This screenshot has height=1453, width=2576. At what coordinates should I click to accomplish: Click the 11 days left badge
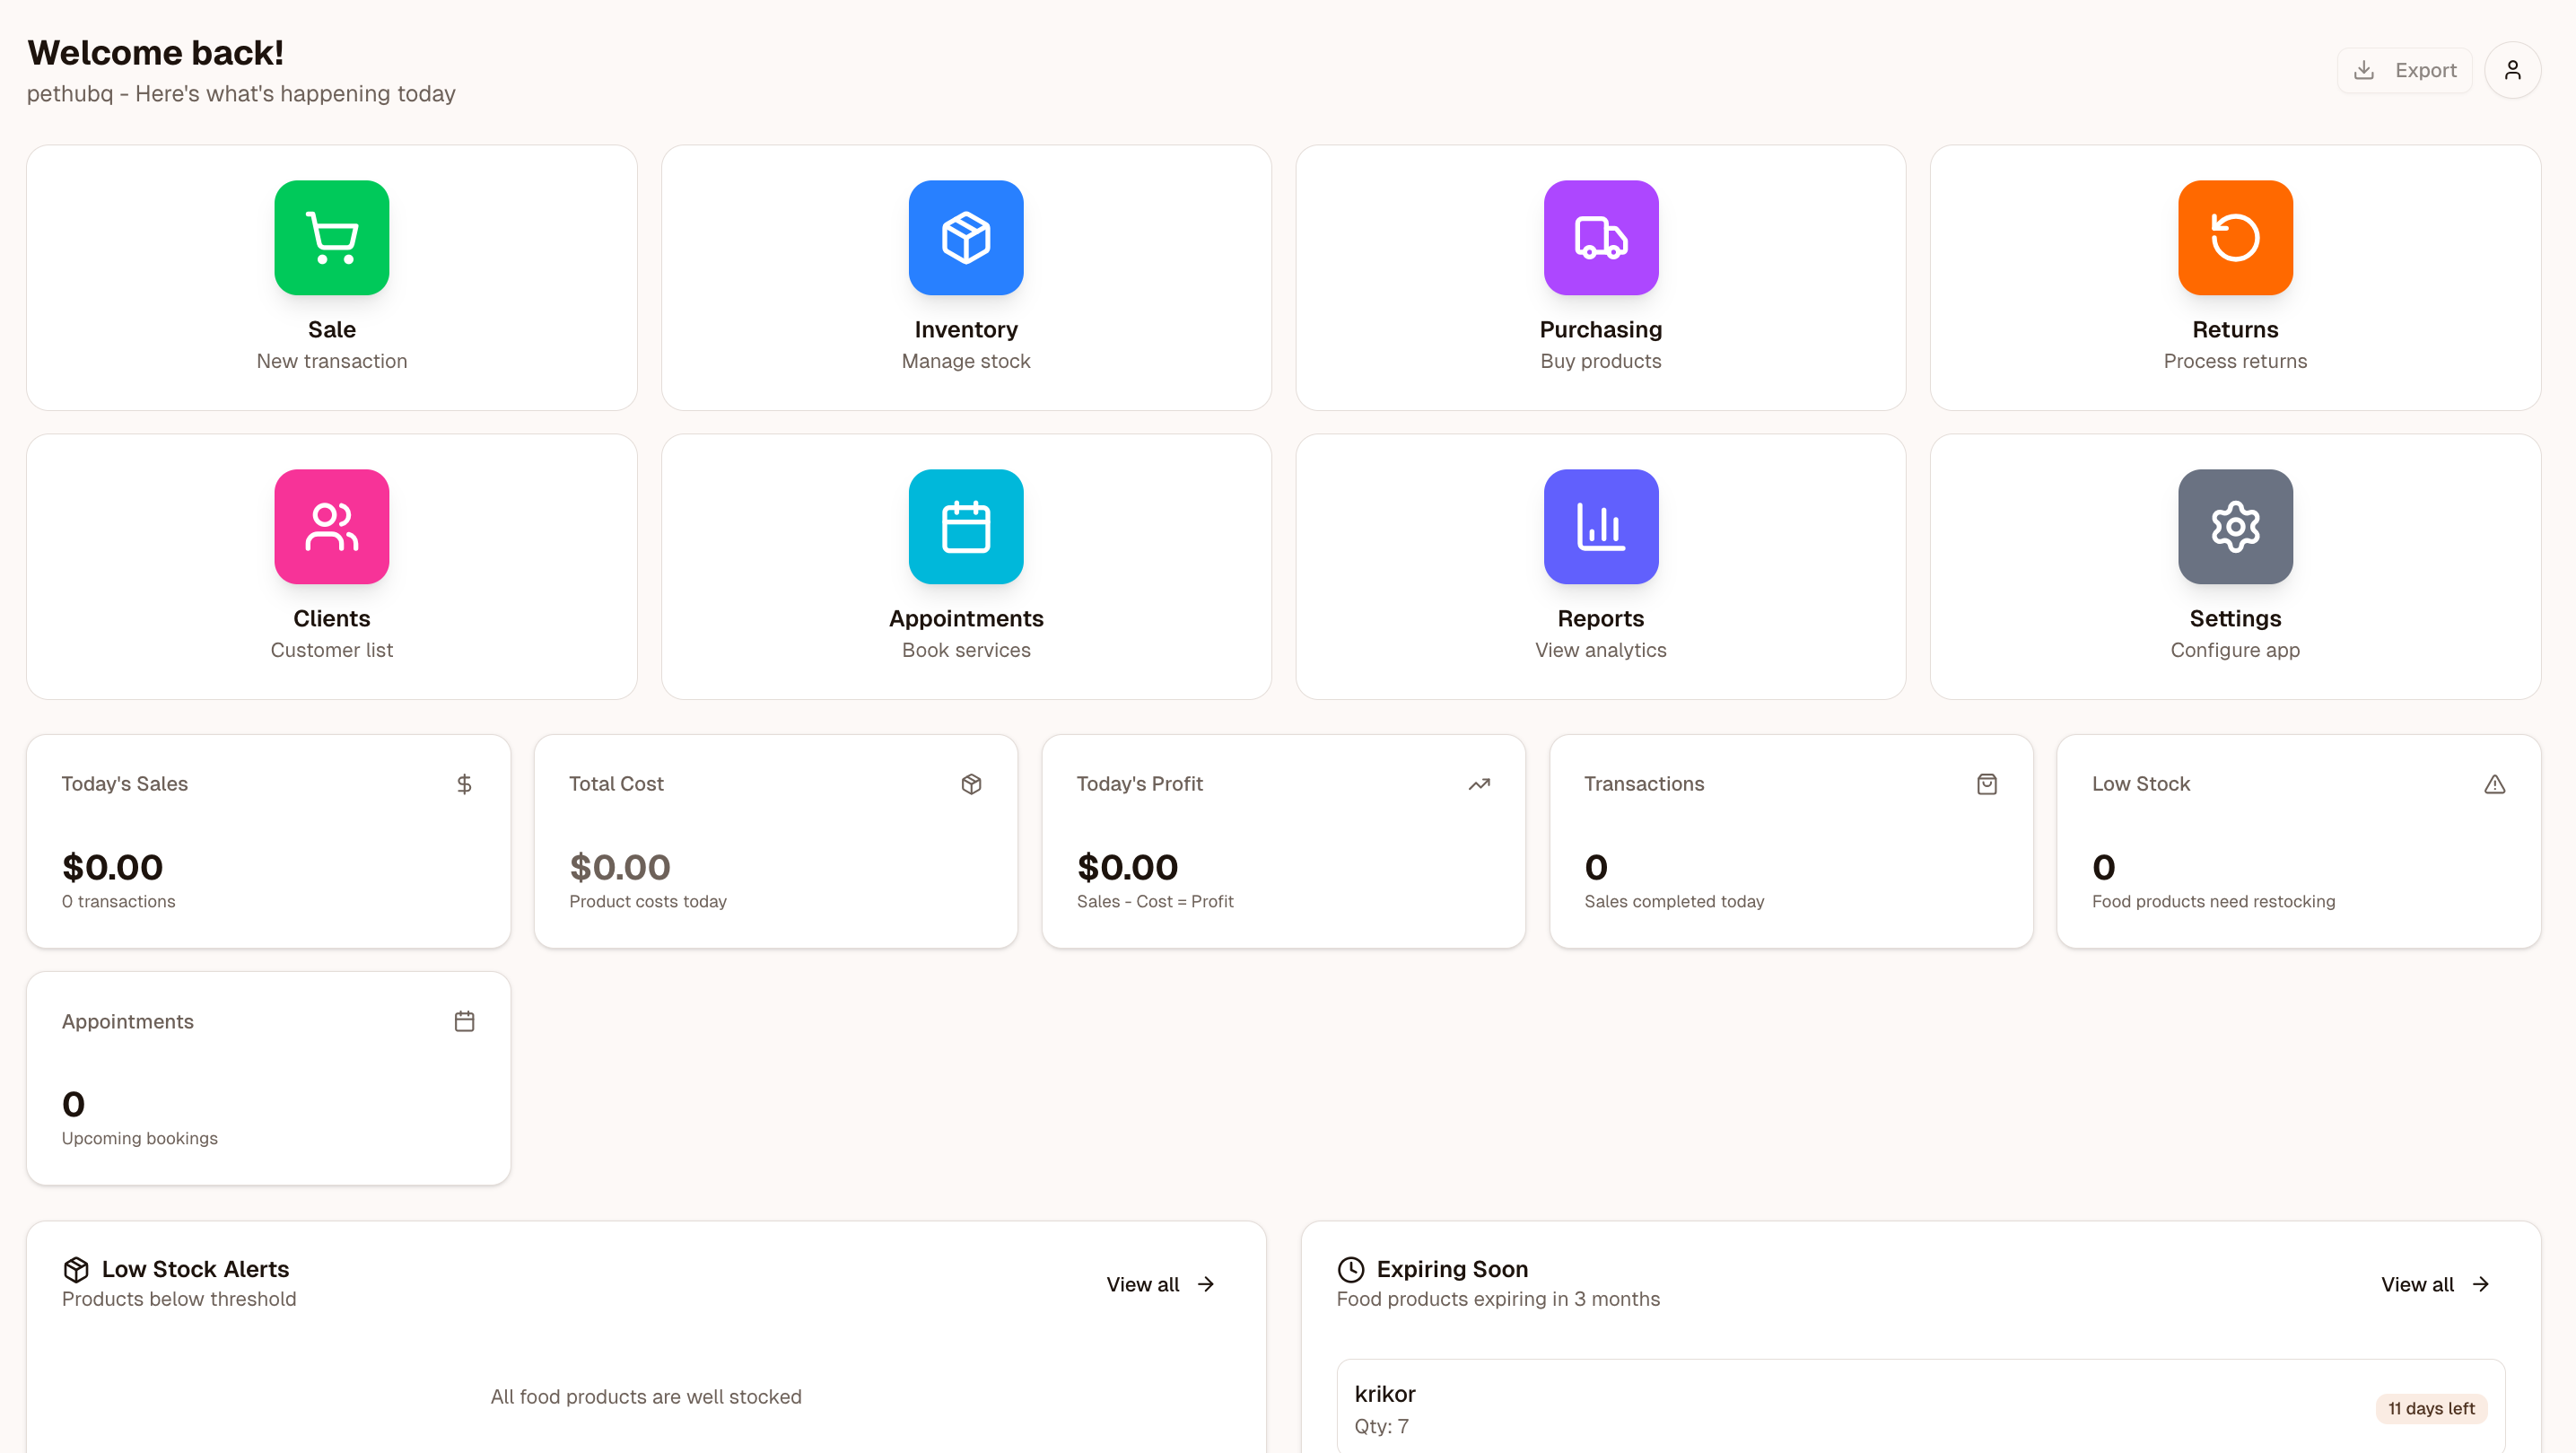(x=2430, y=1408)
